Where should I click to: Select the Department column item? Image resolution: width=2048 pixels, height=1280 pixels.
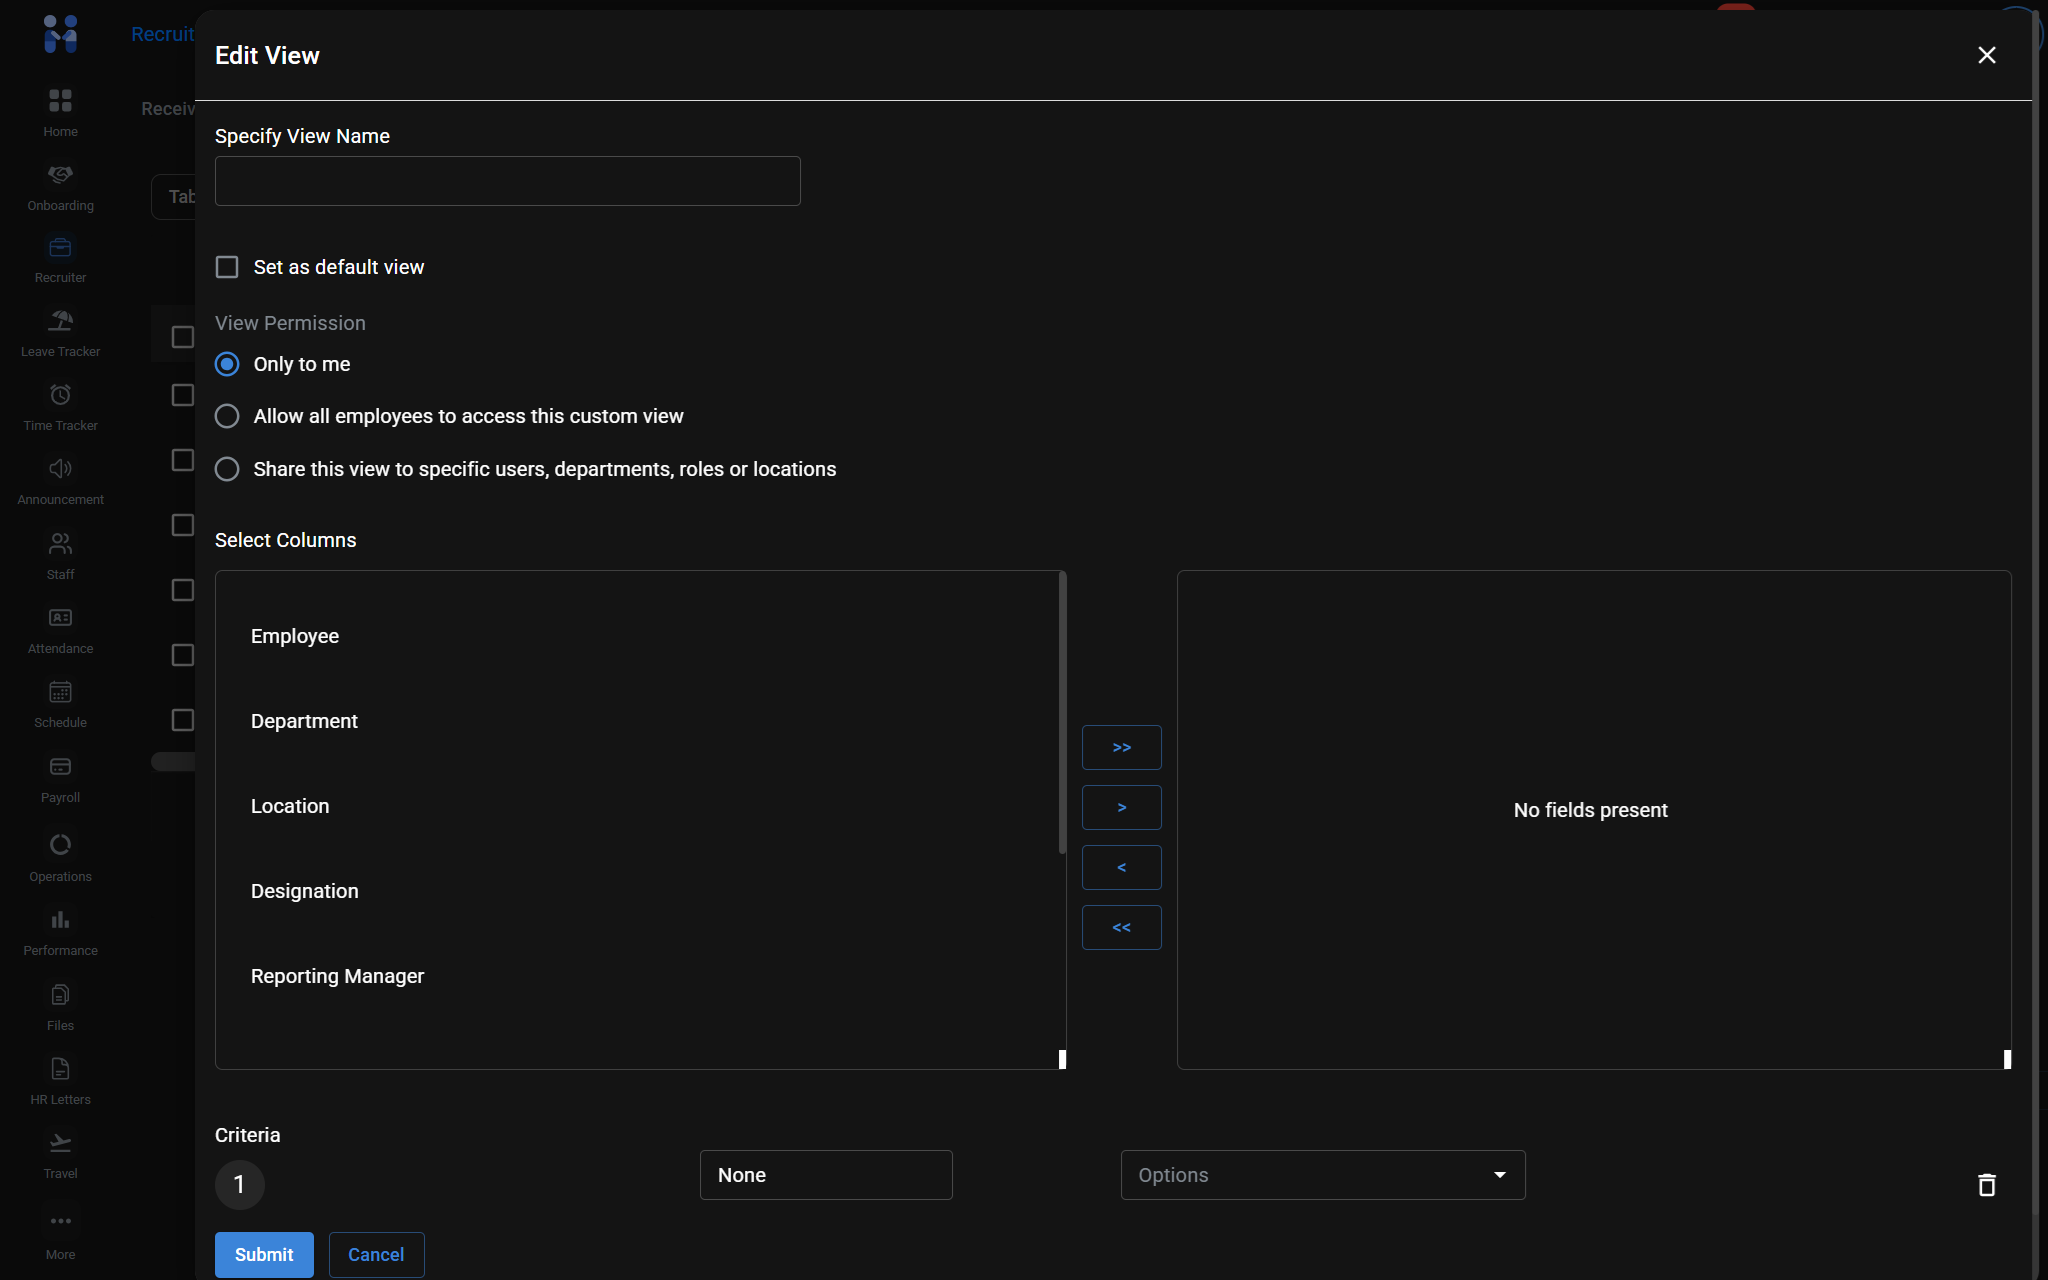click(304, 721)
